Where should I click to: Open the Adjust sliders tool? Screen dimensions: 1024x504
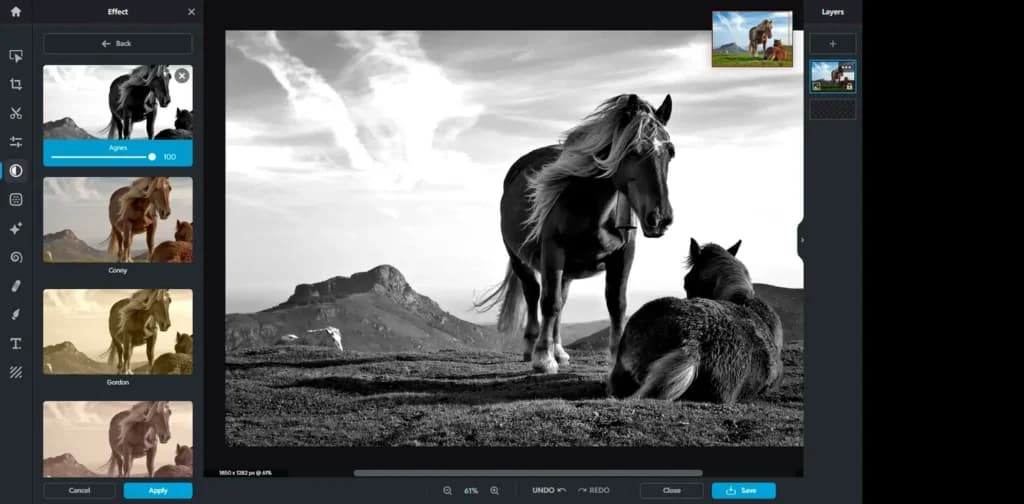(x=16, y=142)
